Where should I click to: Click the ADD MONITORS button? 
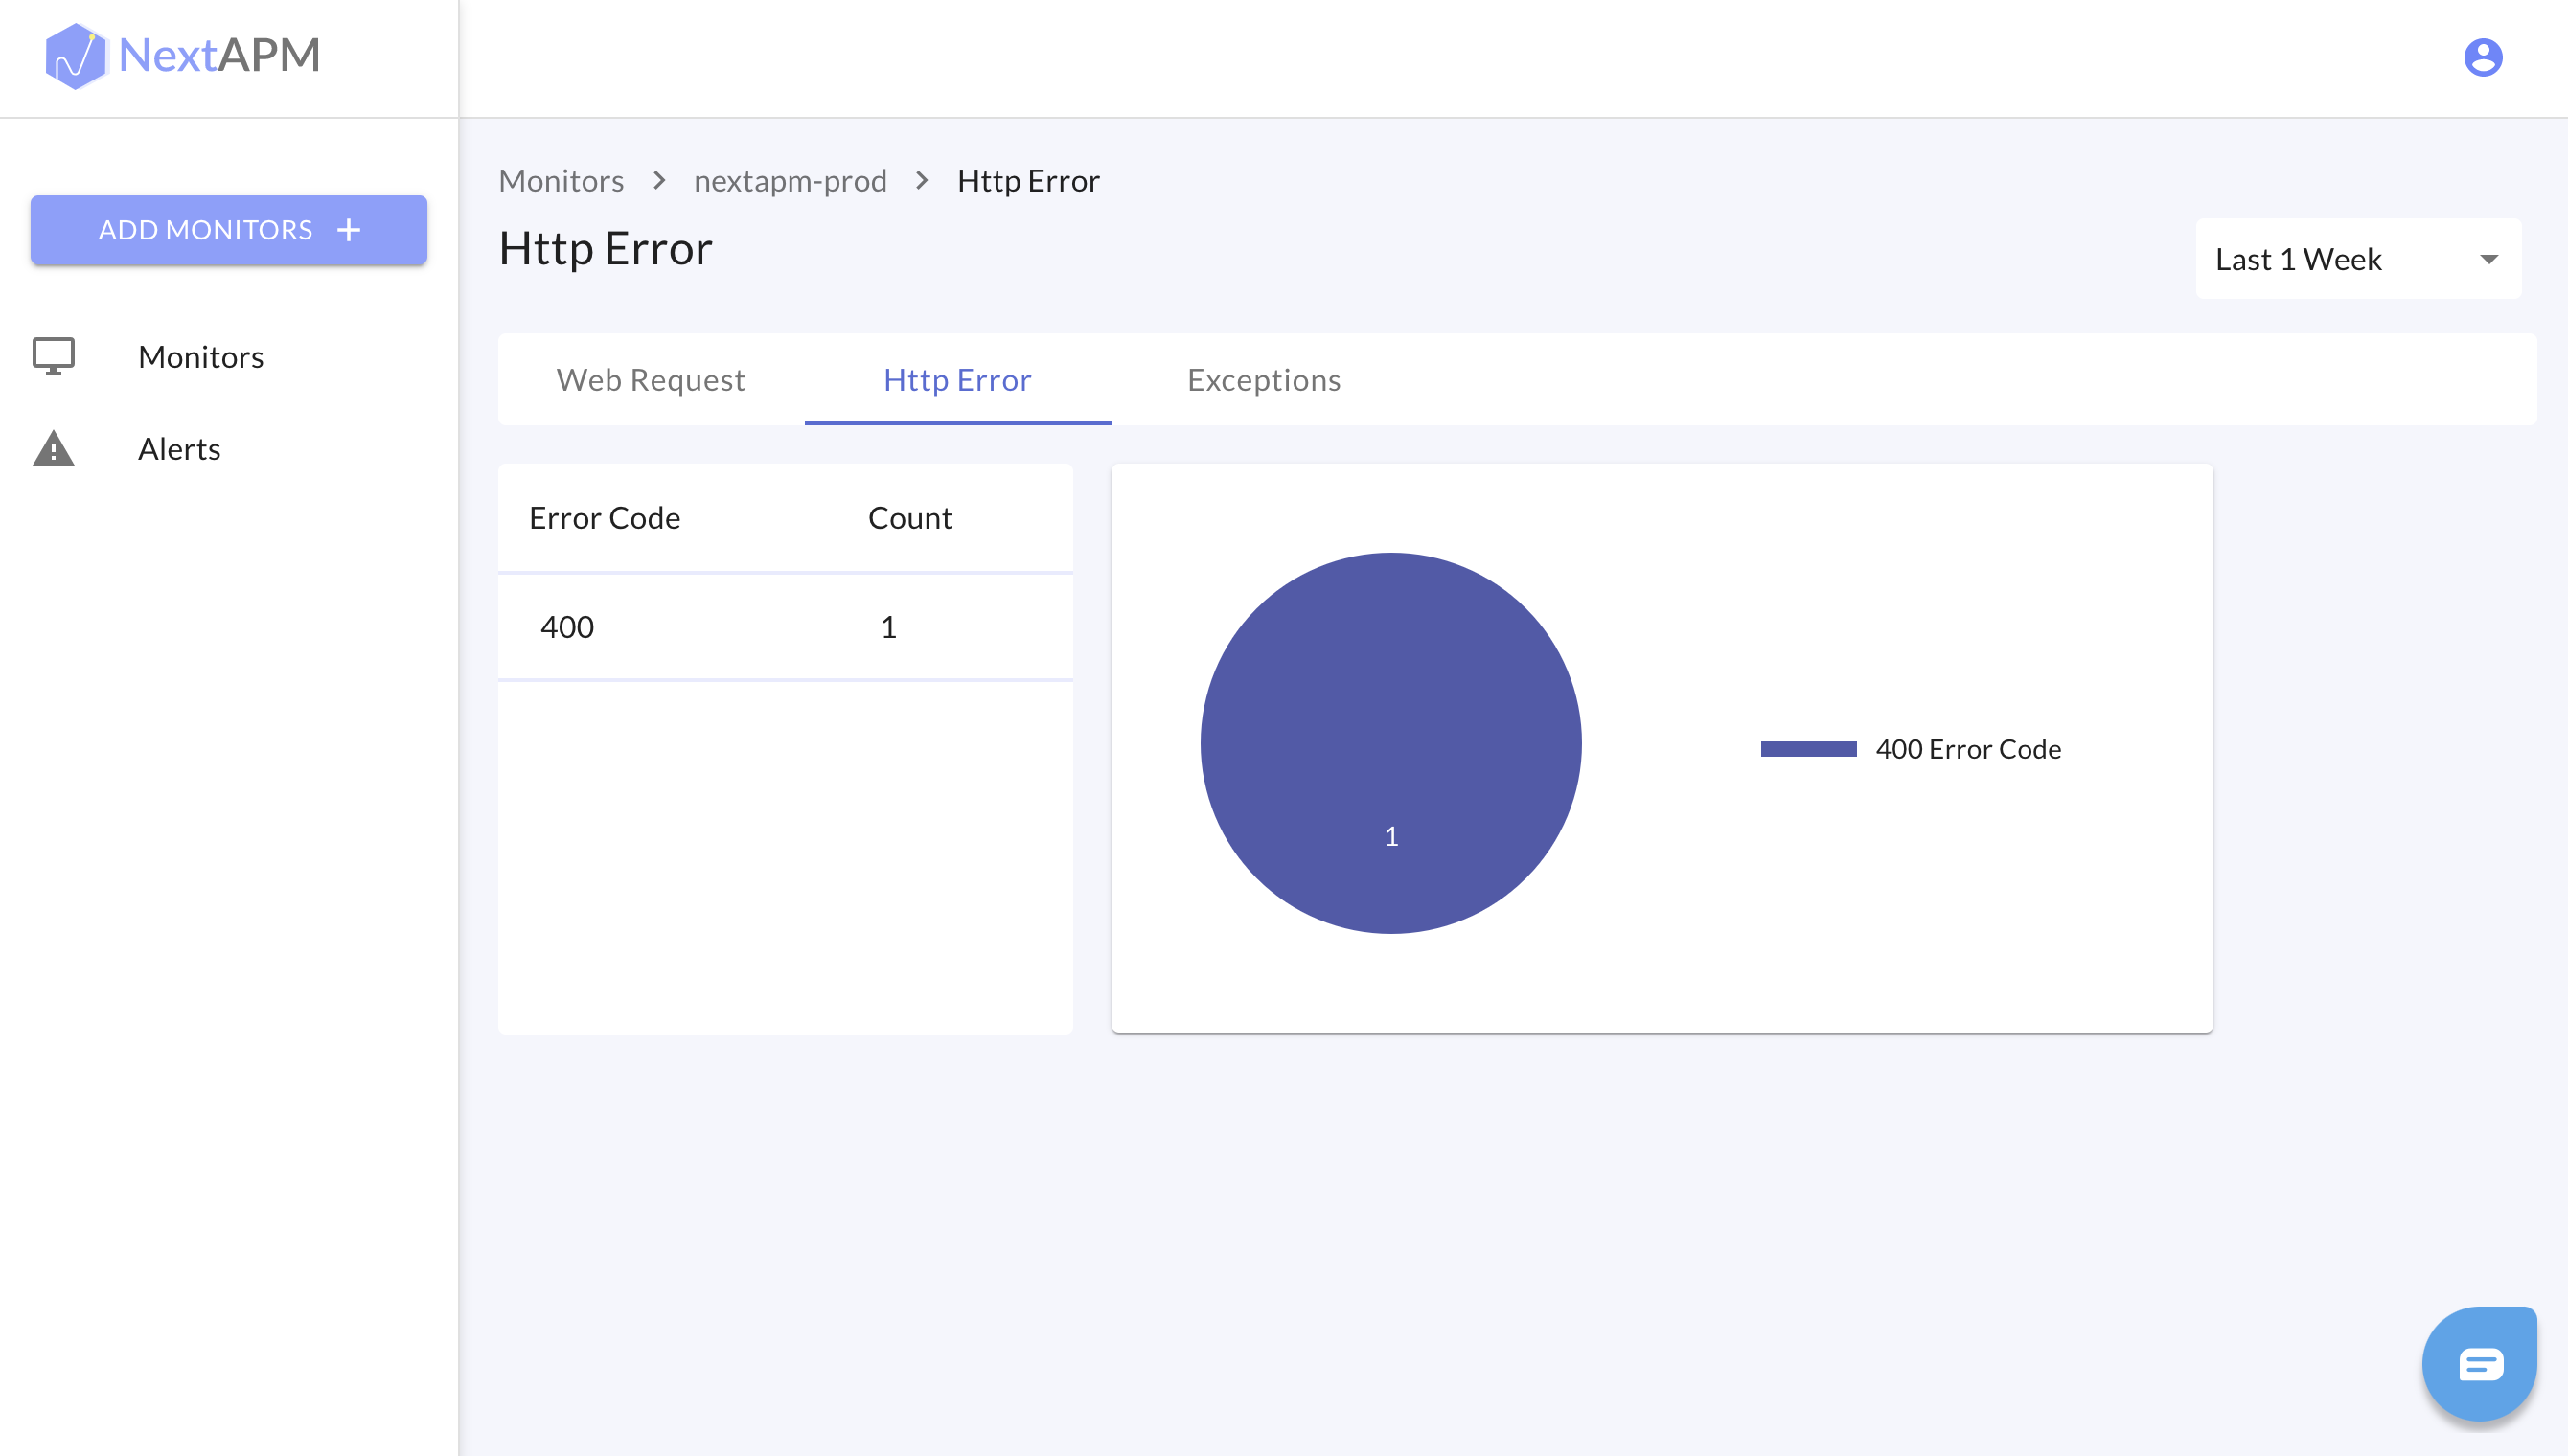(228, 229)
